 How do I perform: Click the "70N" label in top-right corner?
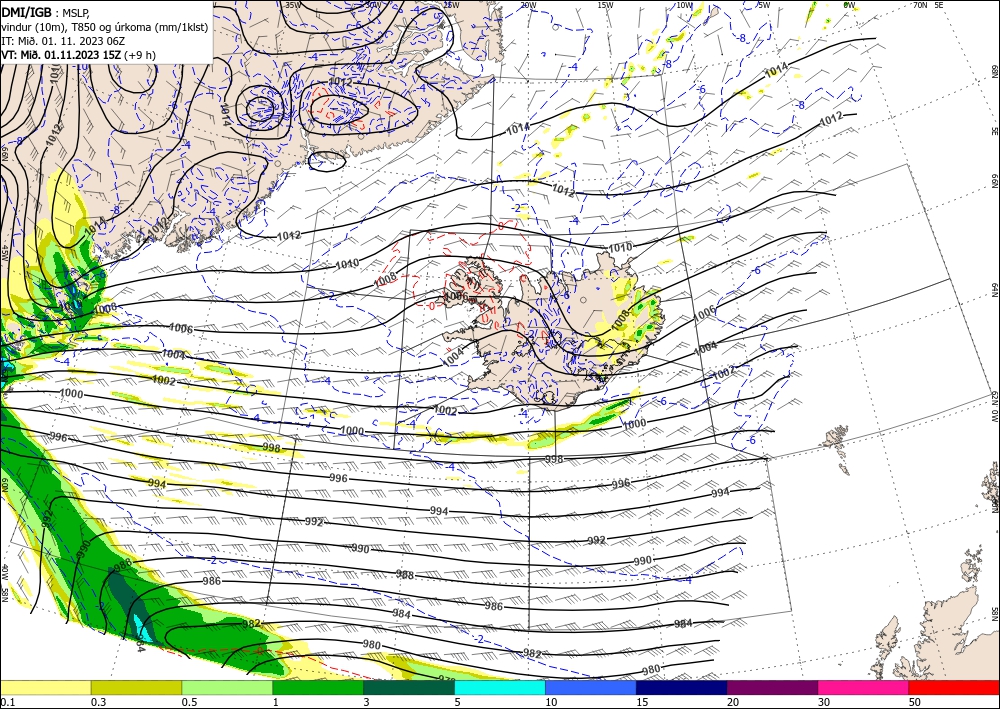[920, 5]
